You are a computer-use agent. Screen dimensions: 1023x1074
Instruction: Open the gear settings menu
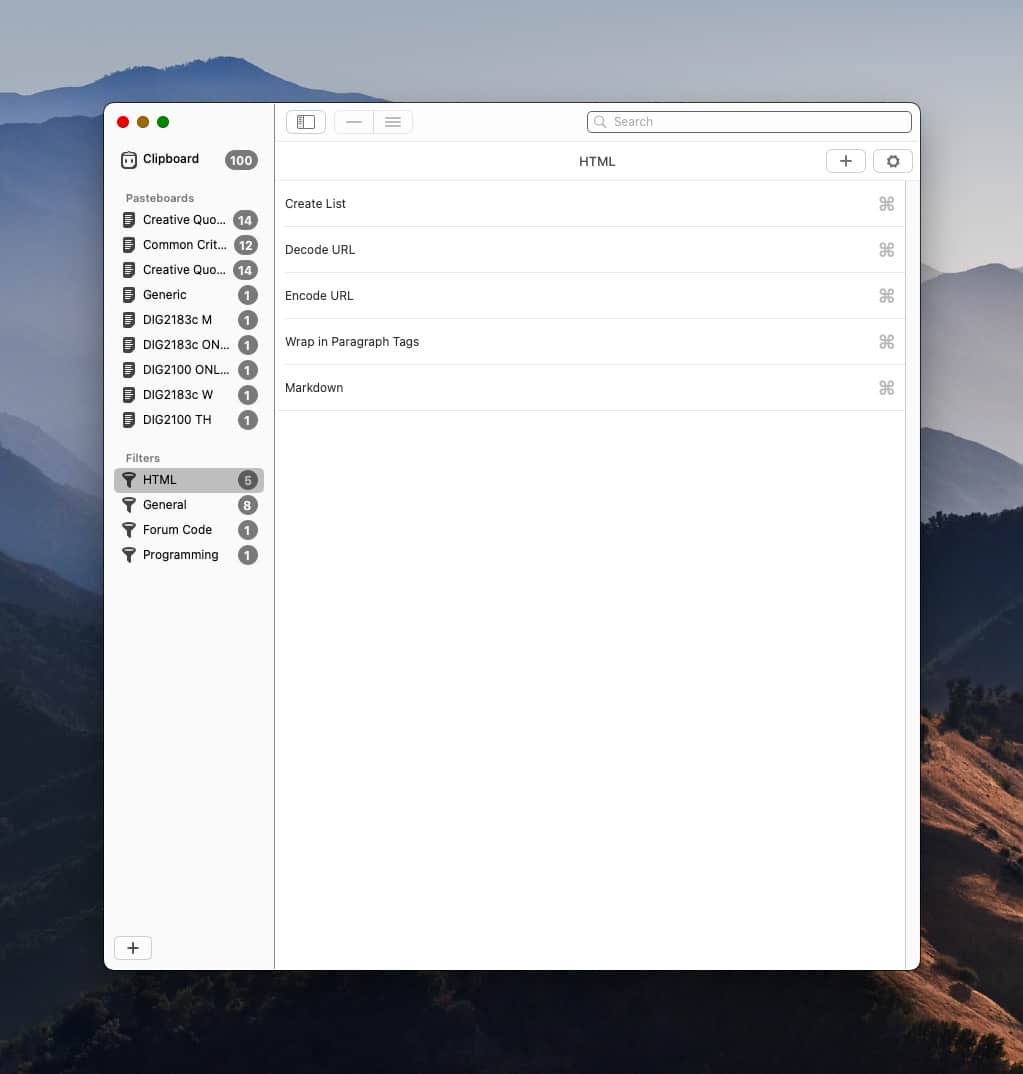pos(893,161)
